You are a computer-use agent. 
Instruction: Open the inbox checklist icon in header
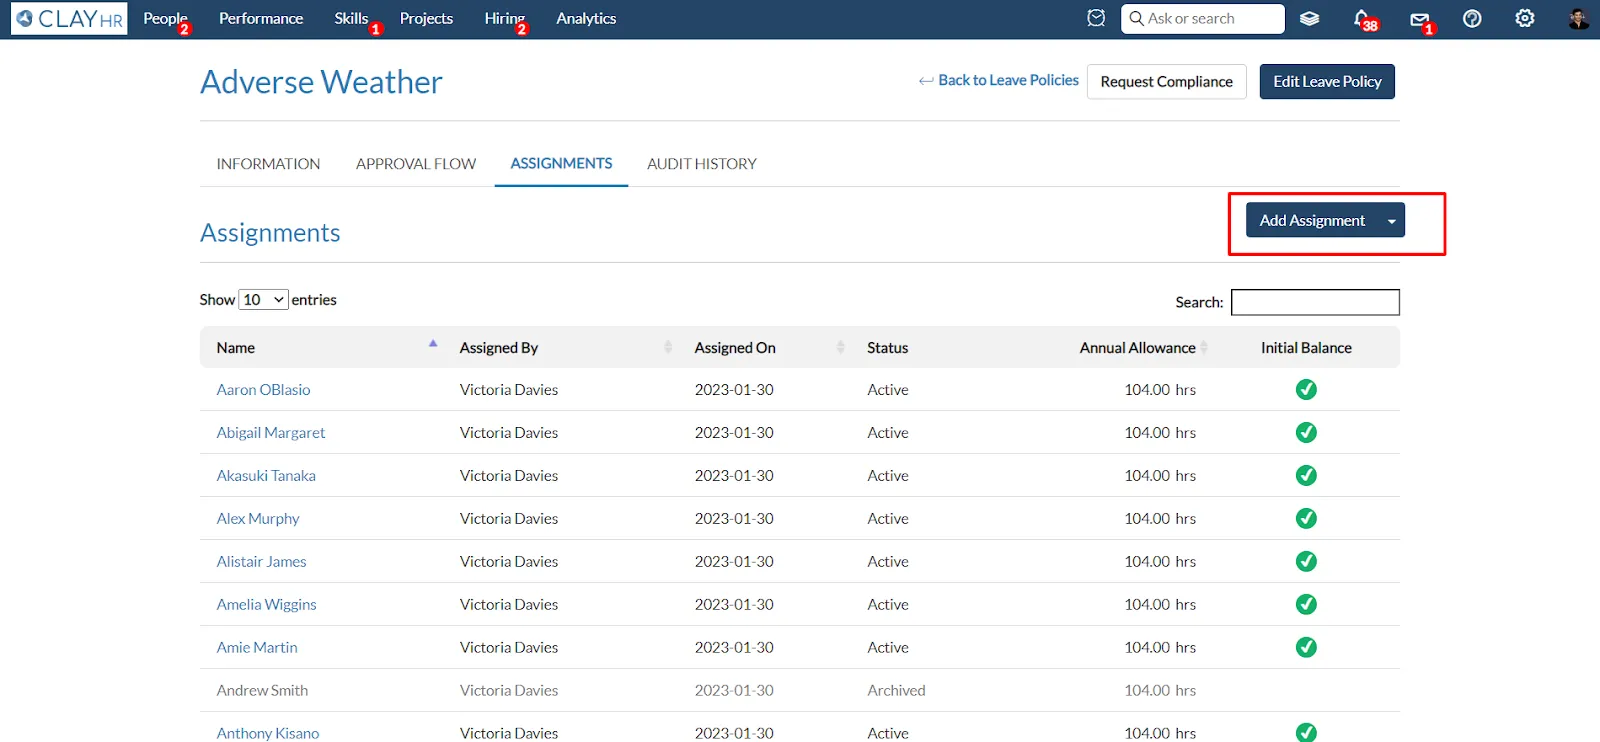(1096, 18)
